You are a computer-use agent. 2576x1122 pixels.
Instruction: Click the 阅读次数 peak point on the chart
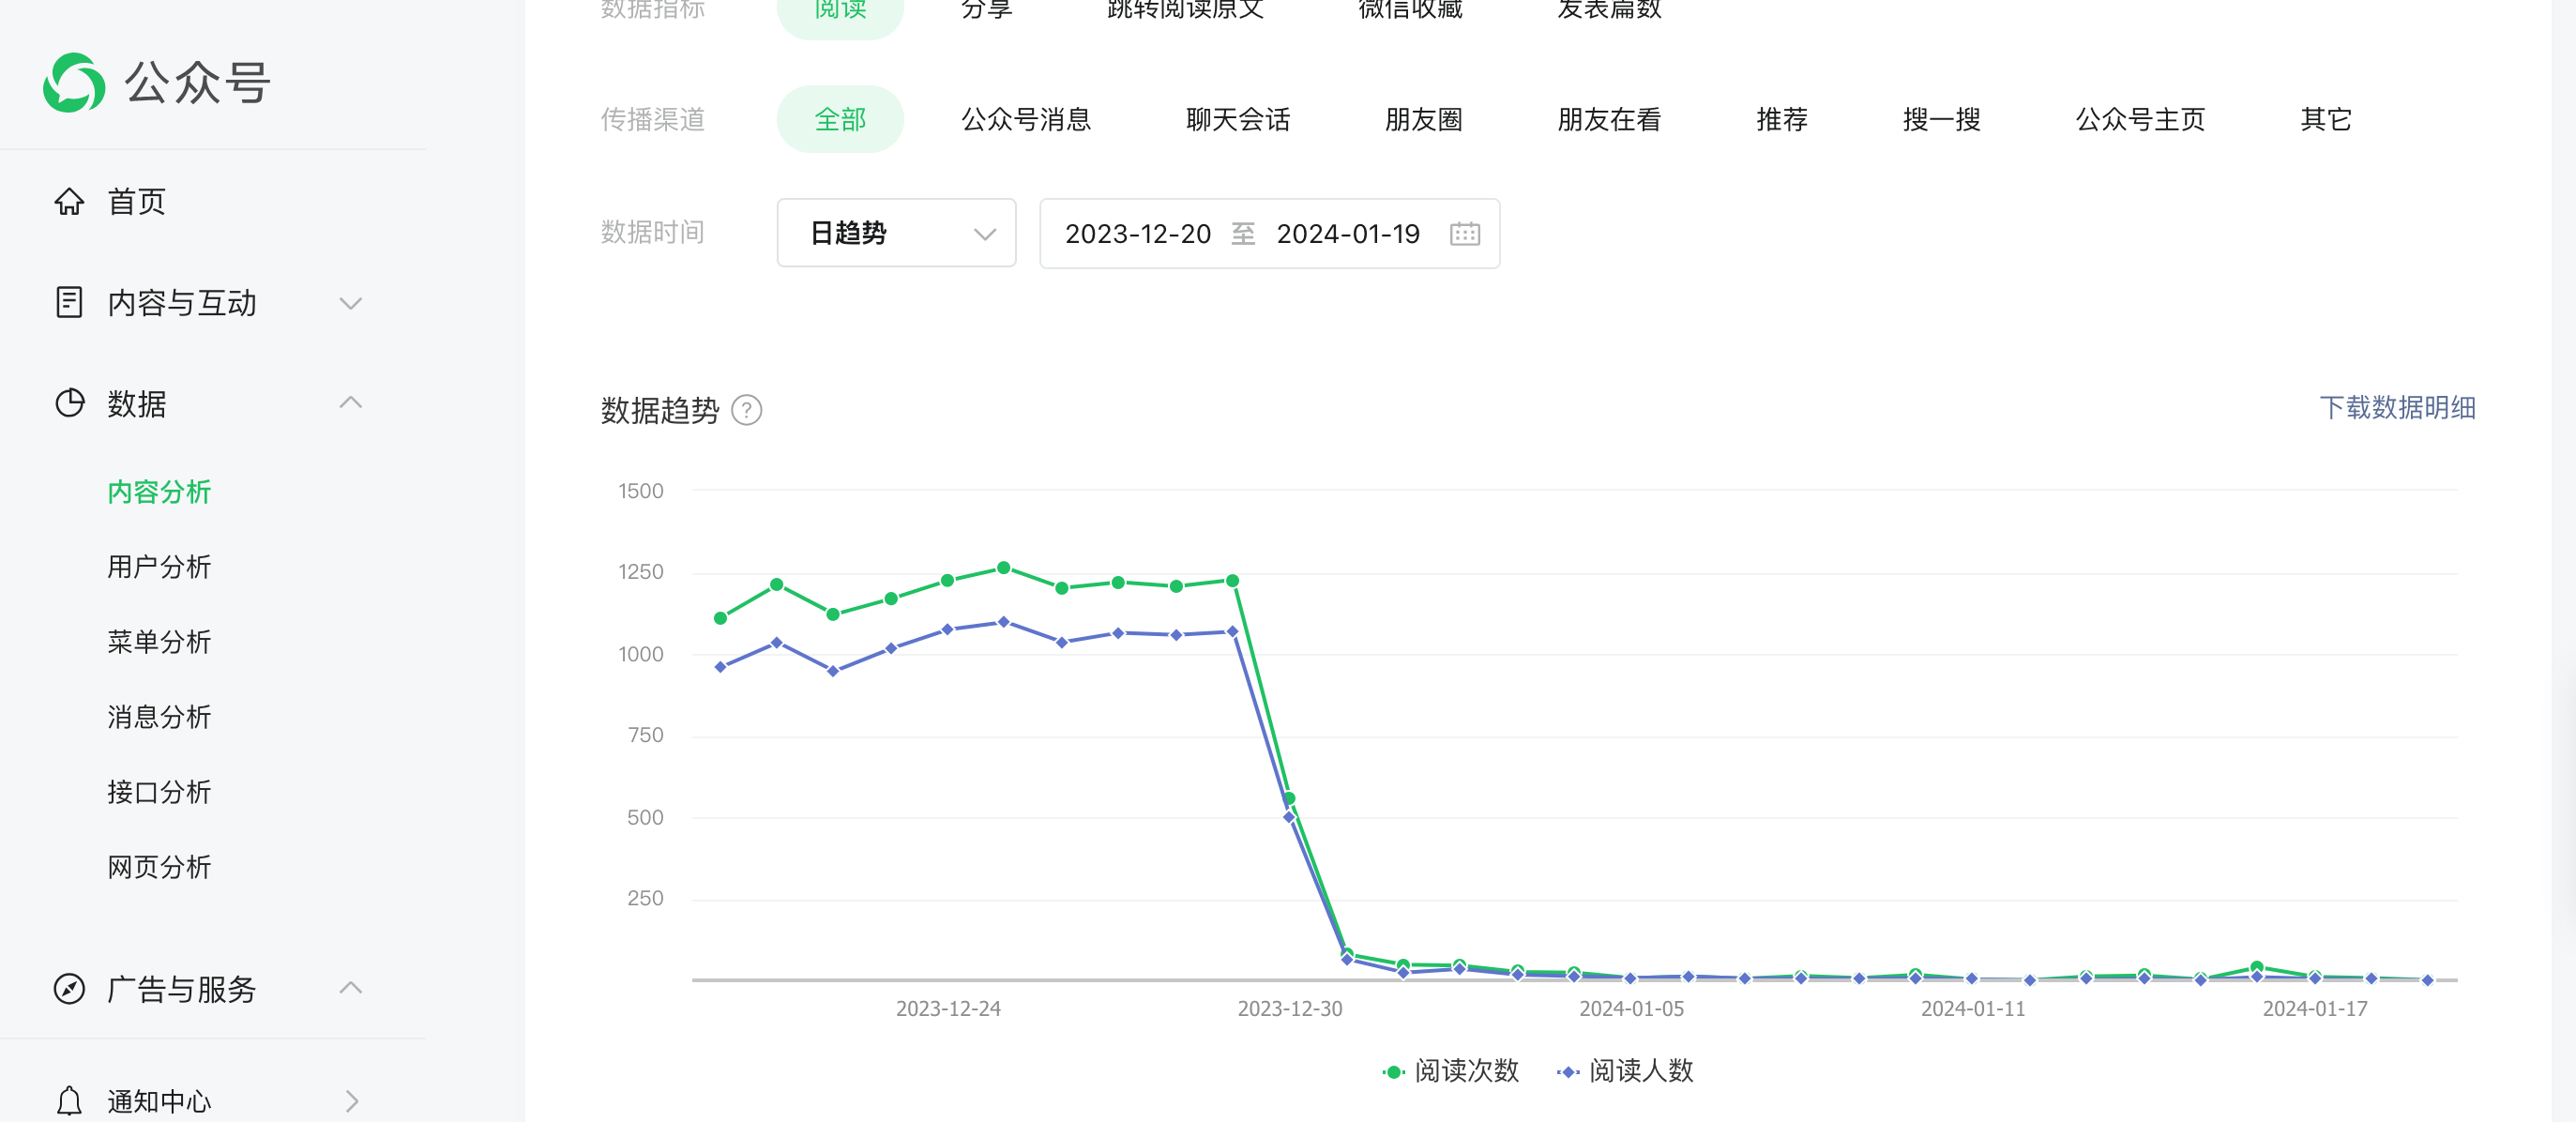pyautogui.click(x=1003, y=567)
